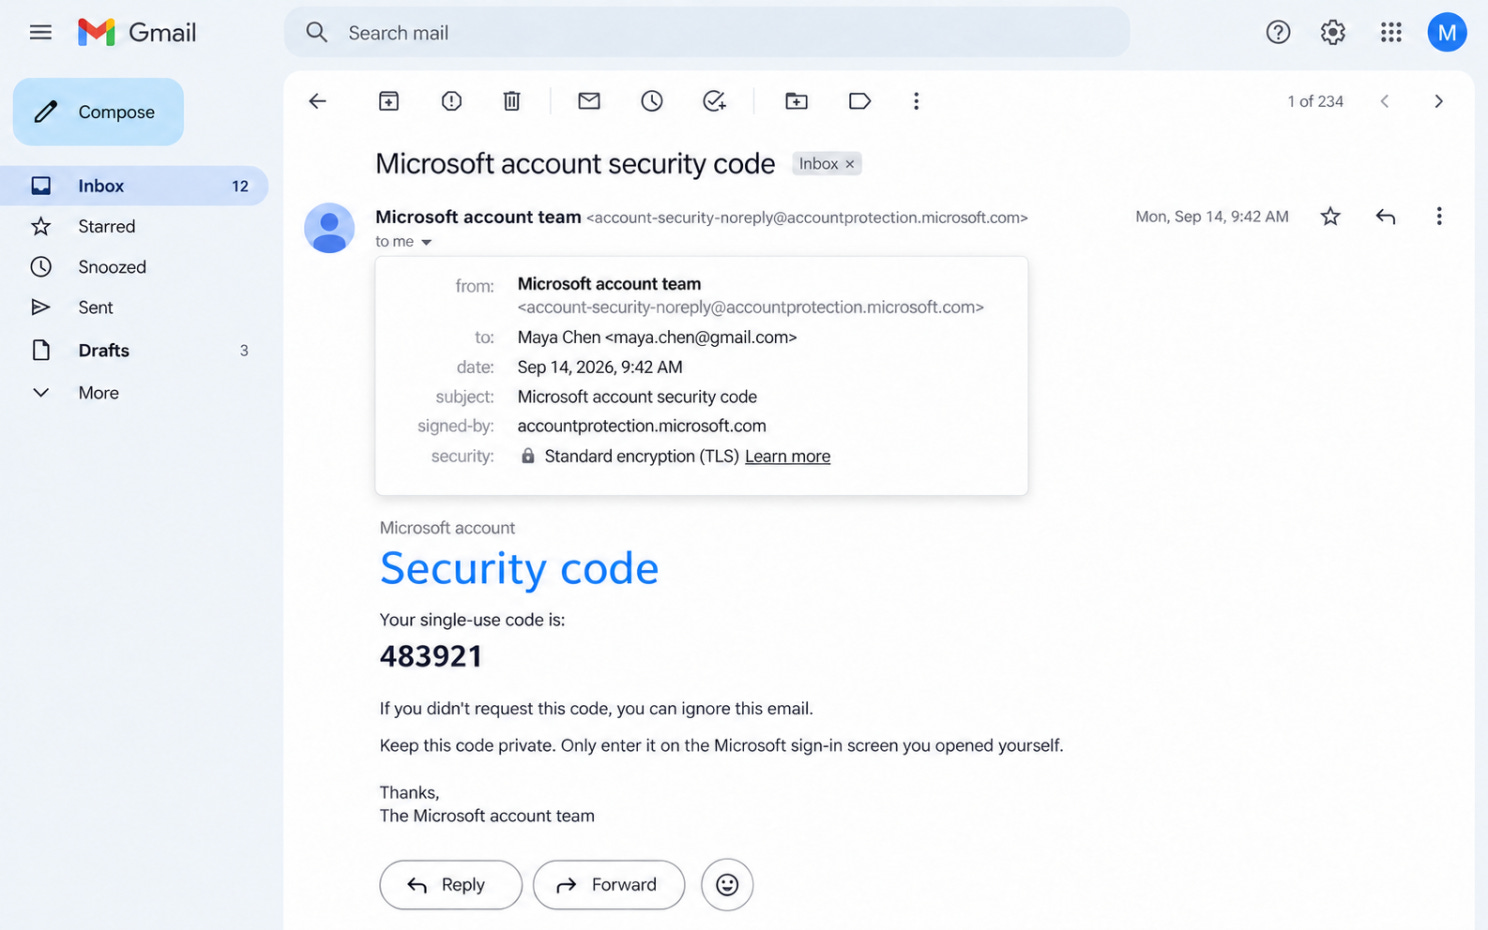This screenshot has width=1488, height=930.
Task: Mark as unread using the envelope icon
Action: (x=589, y=101)
